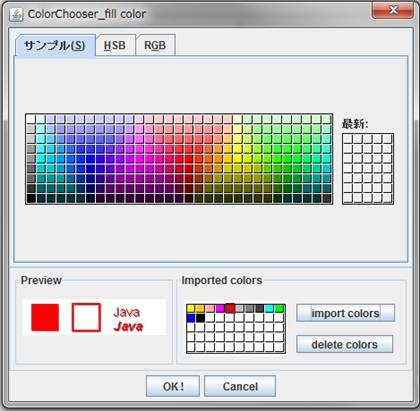Confirm with the OK! button
The width and height of the screenshot is (420, 411).
[x=173, y=386]
